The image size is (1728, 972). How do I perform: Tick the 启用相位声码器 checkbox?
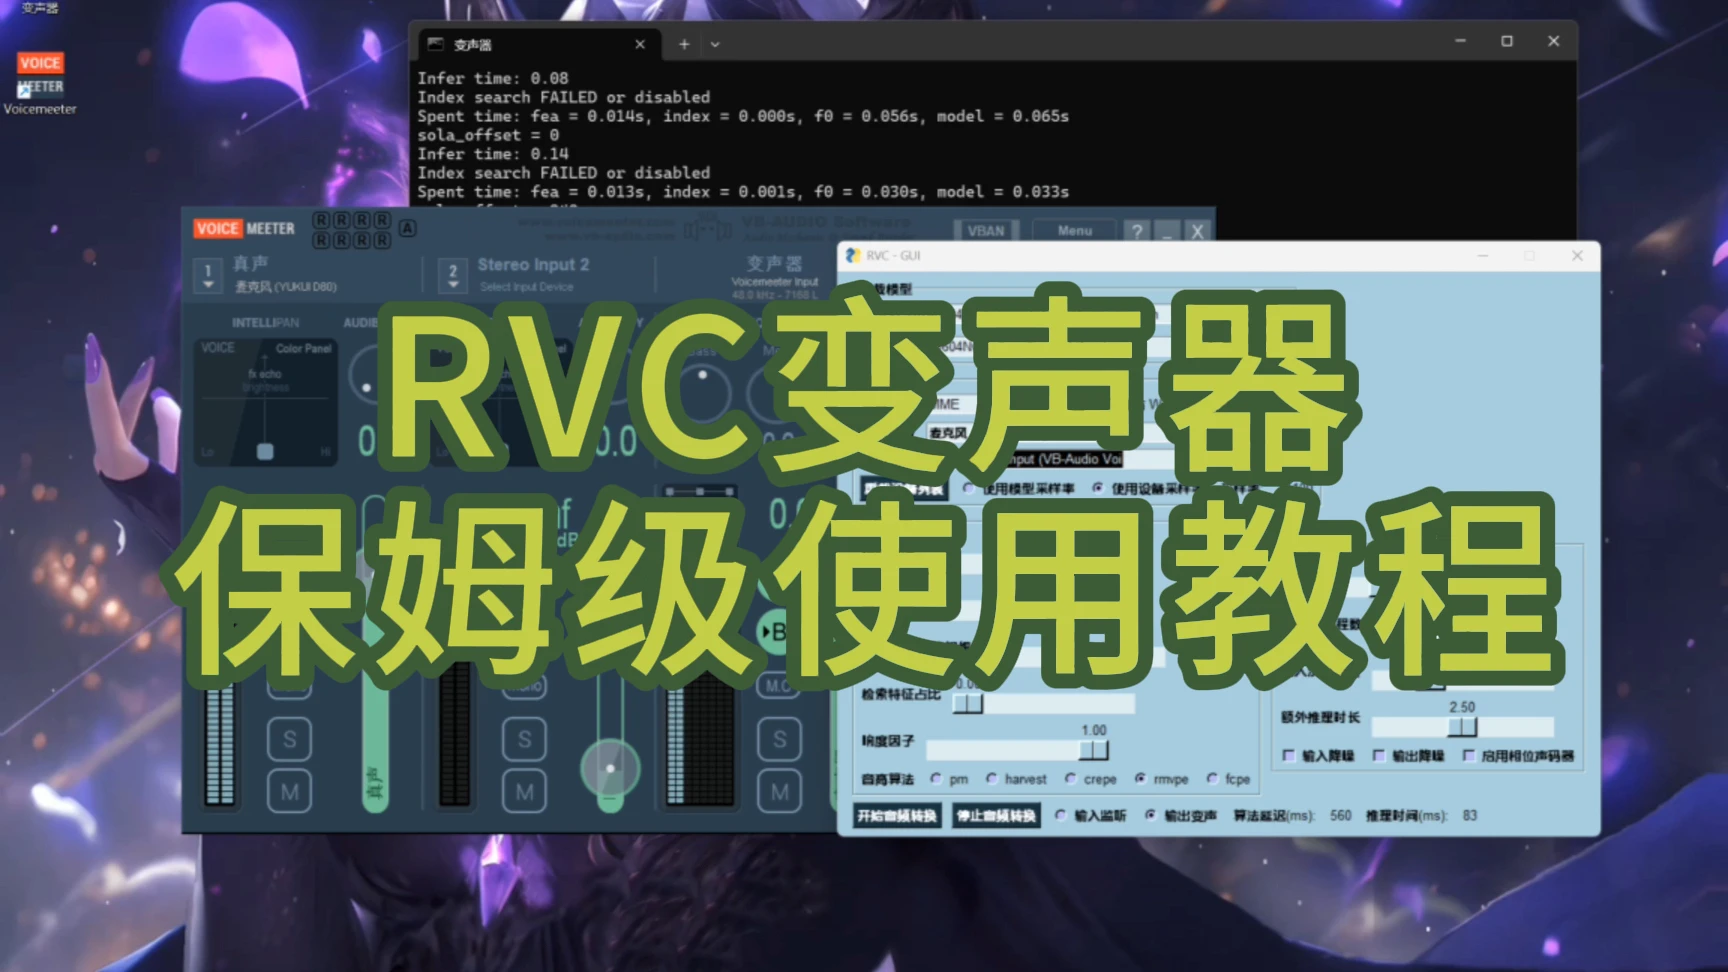tap(1469, 756)
